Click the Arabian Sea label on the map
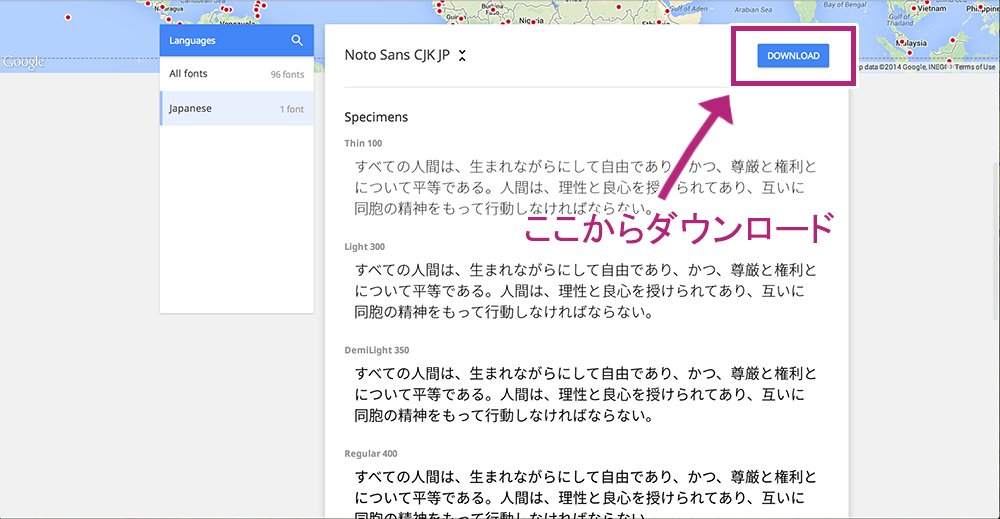Screen dimensions: 1000x519 tap(753, 10)
